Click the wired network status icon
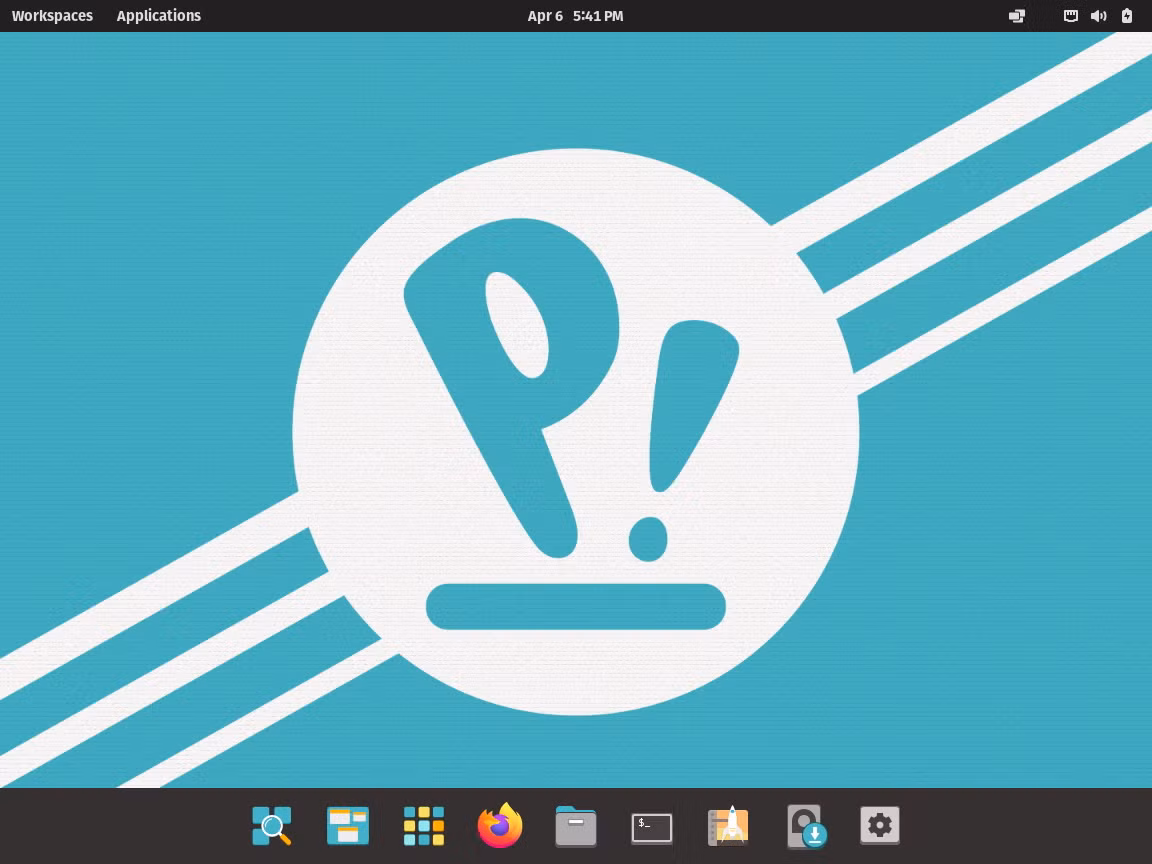This screenshot has width=1152, height=864. [x=1070, y=15]
